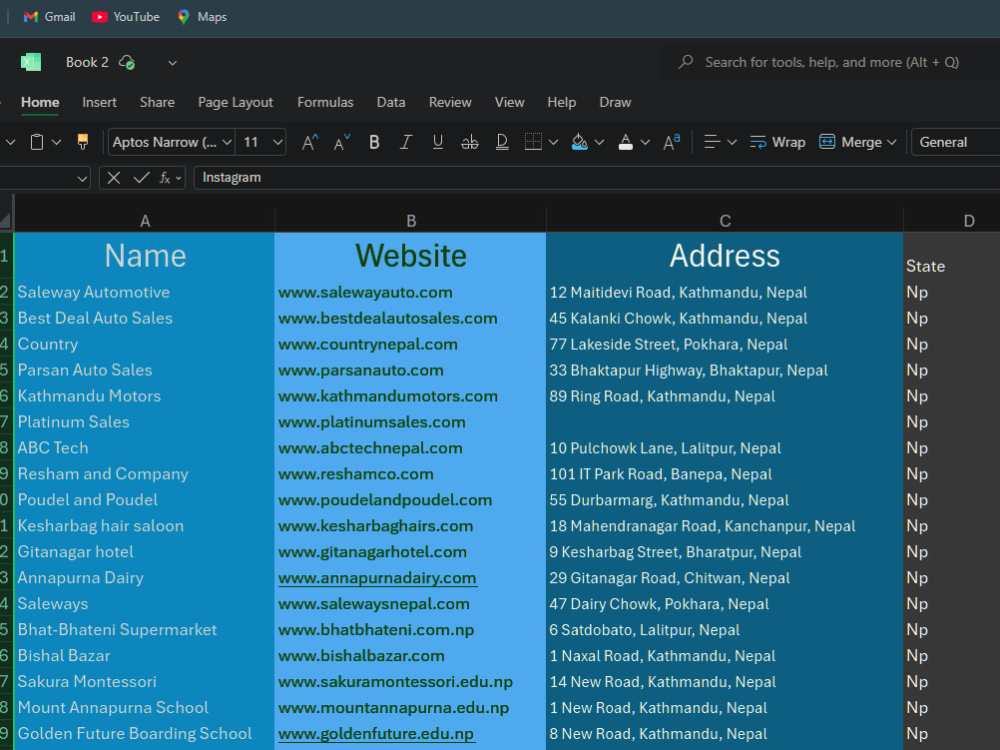Screen dimensions: 1000x750
Task: Click the cloud saved status icon
Action: pyautogui.click(x=127, y=62)
